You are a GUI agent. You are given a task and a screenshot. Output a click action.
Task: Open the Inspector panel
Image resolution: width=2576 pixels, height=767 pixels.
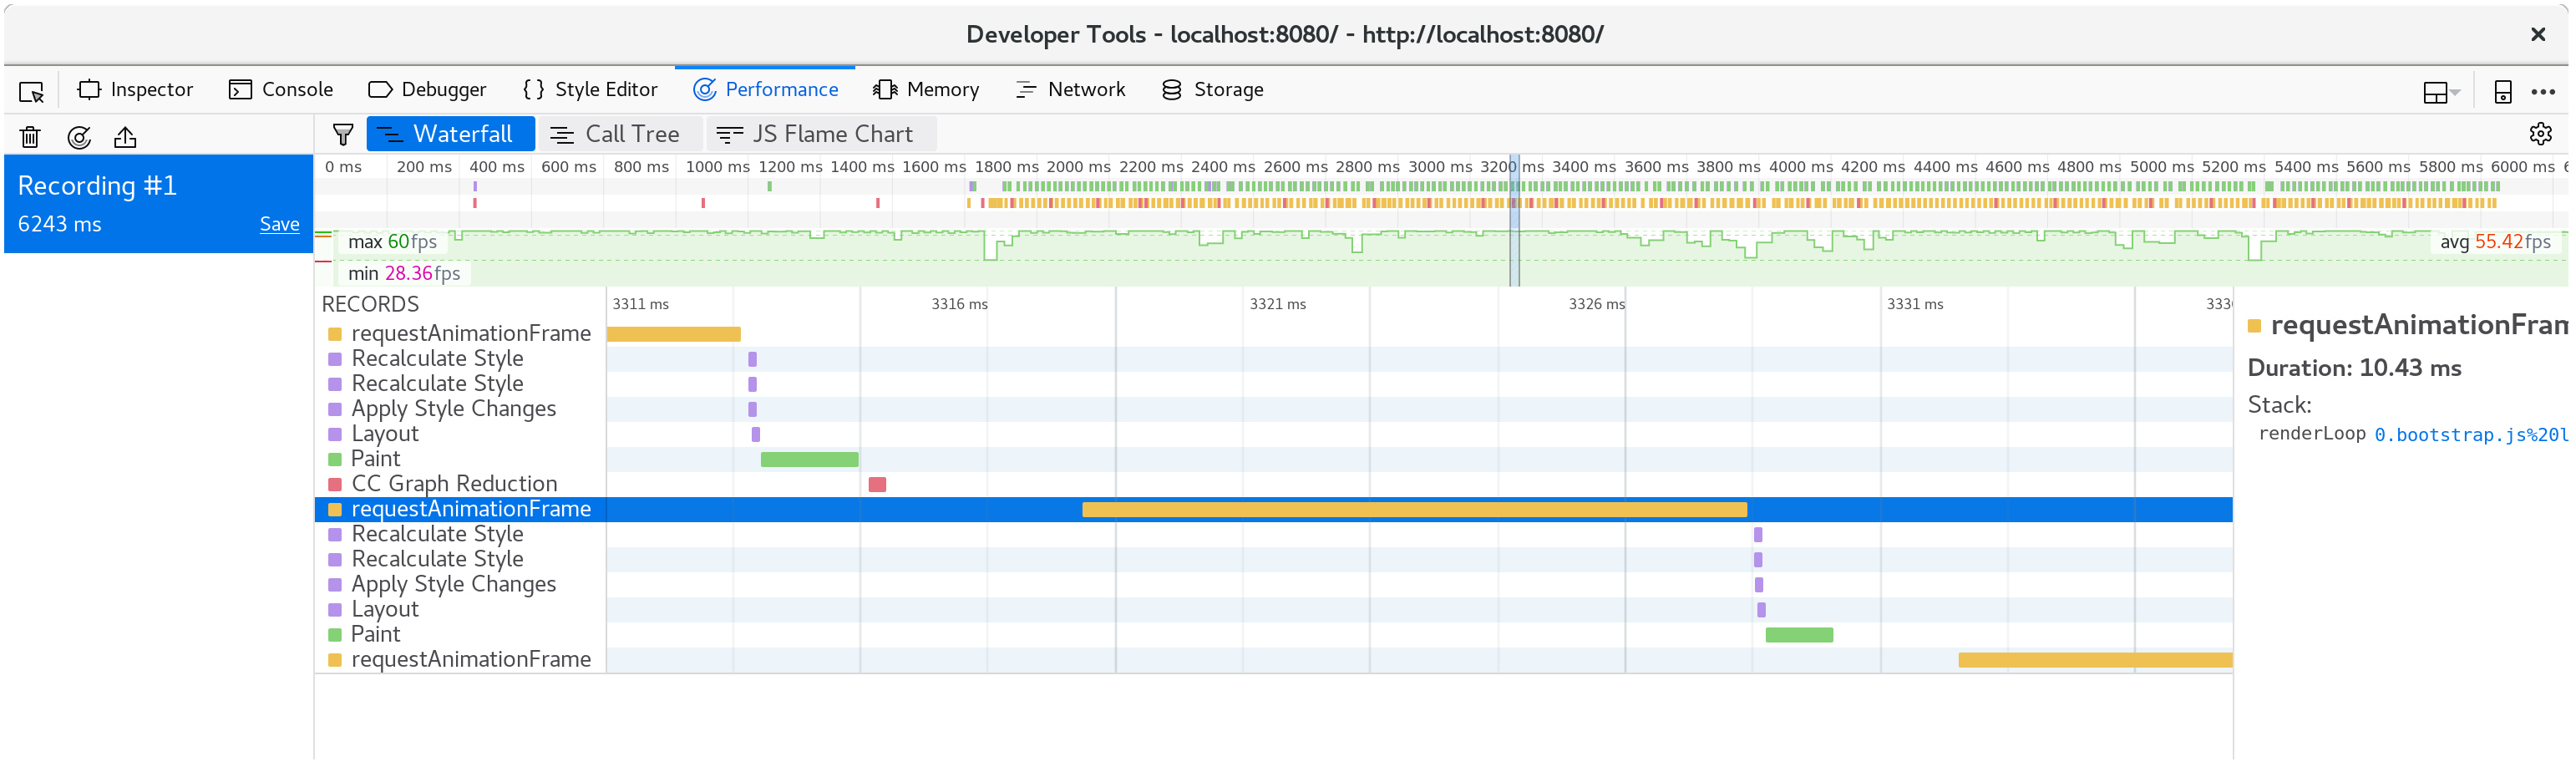(x=136, y=89)
